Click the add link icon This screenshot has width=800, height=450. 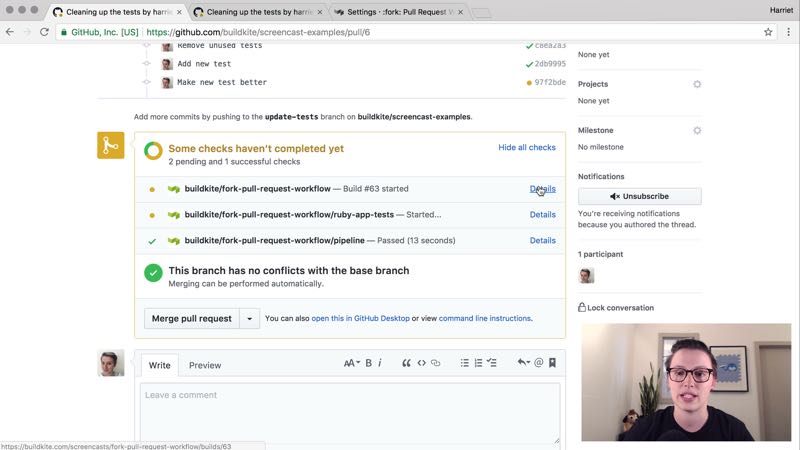(435, 363)
